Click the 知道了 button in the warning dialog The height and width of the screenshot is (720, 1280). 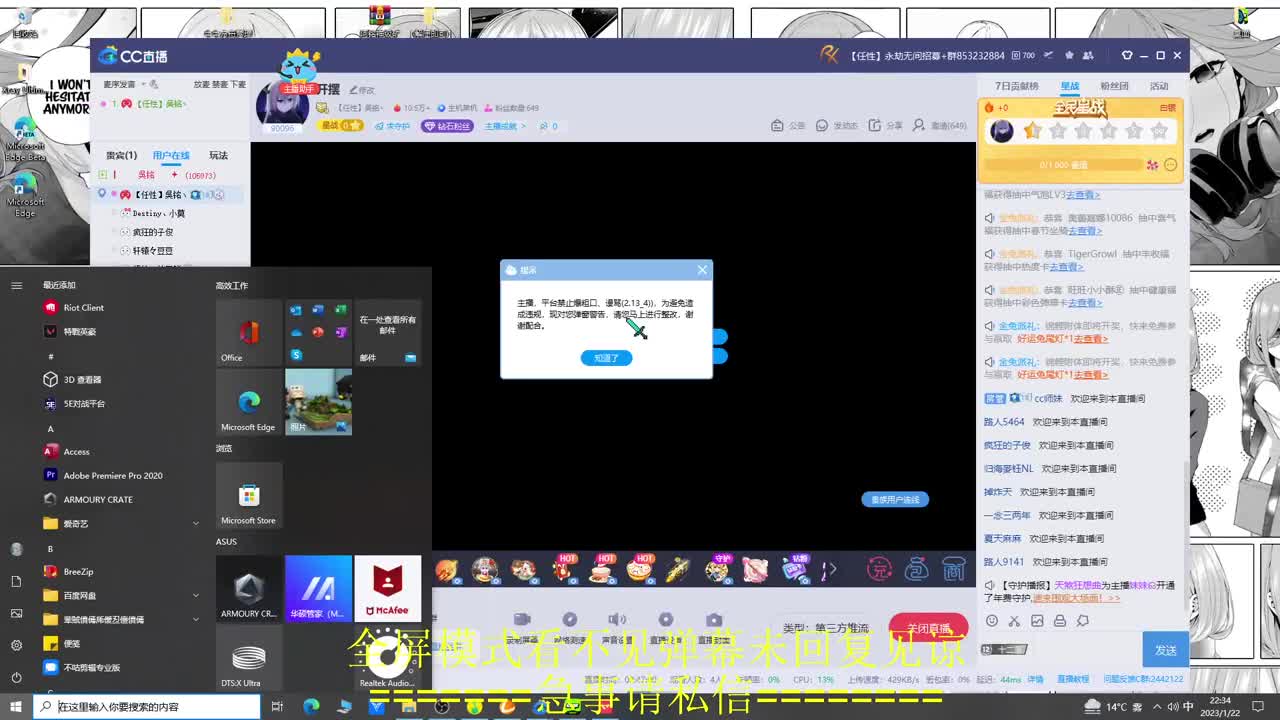[606, 358]
